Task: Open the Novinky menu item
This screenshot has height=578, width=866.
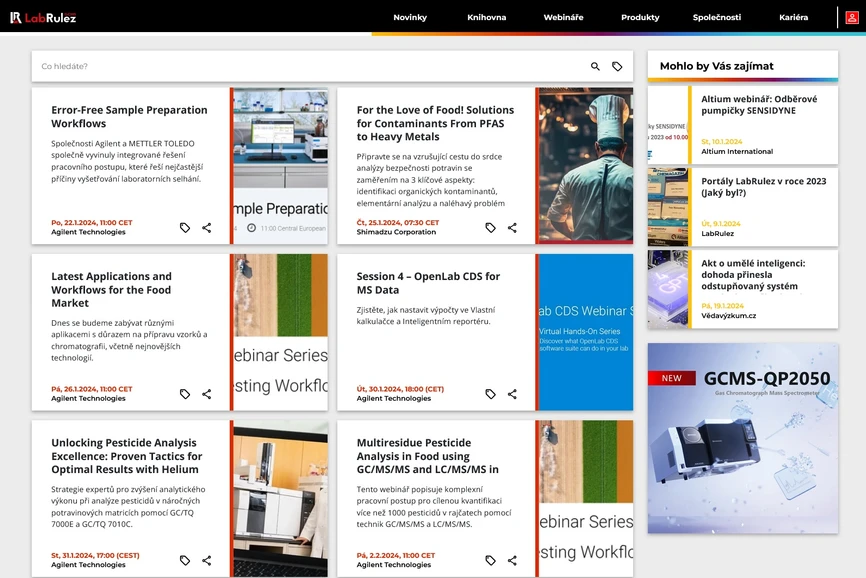Action: [x=410, y=17]
